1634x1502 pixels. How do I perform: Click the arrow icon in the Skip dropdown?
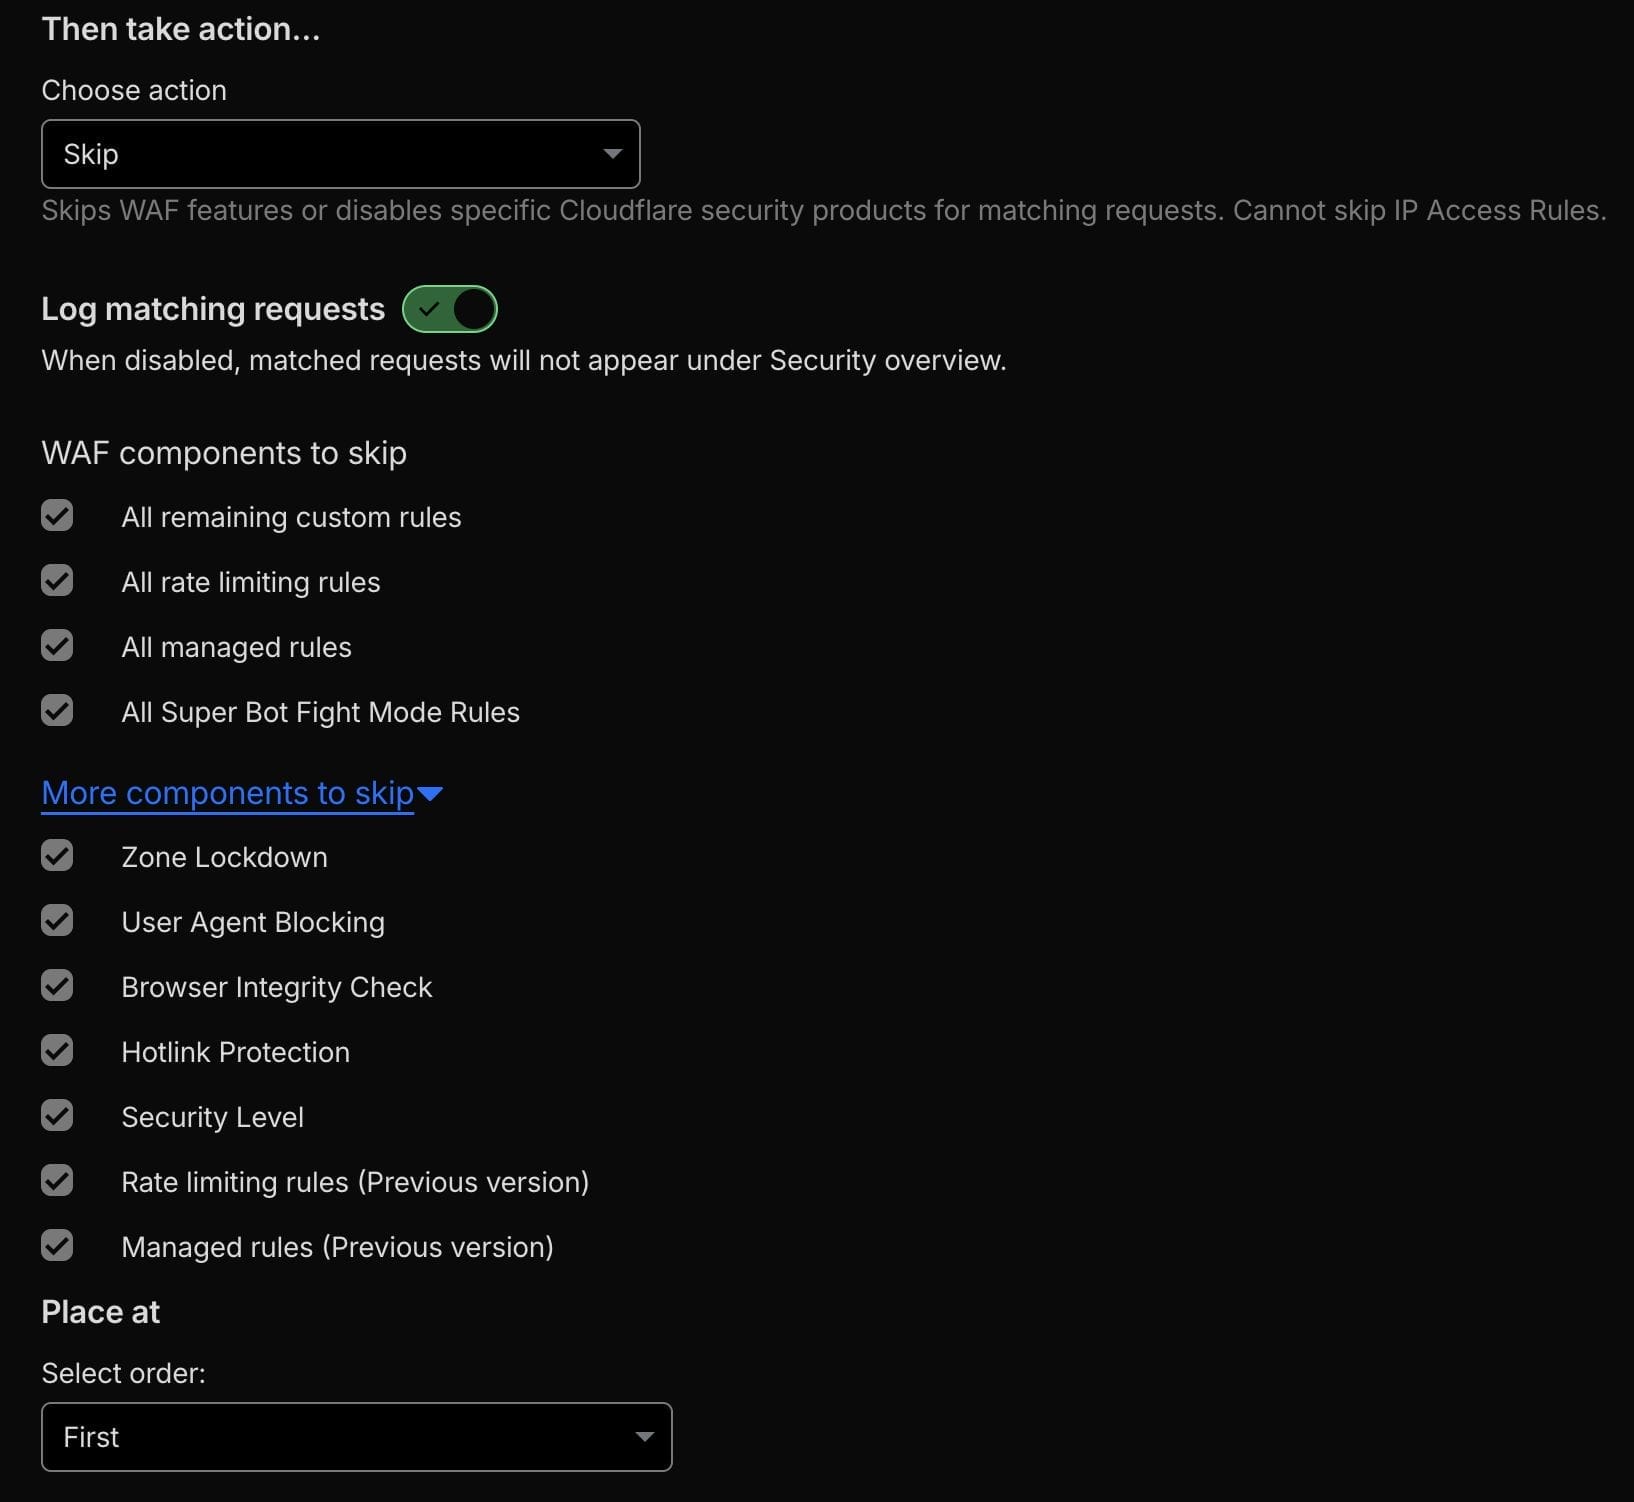tap(612, 154)
